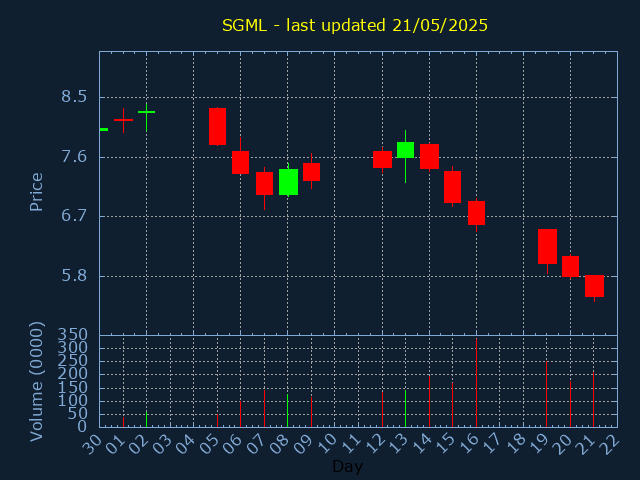Select the 5.8 price tick label
This screenshot has height=480, width=640.
tap(74, 276)
